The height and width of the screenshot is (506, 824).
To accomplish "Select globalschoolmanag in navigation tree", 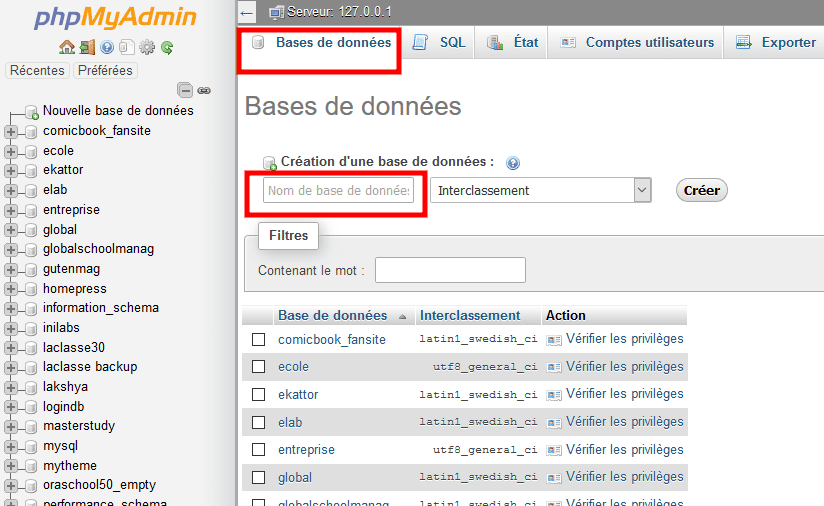I will click(x=98, y=249).
